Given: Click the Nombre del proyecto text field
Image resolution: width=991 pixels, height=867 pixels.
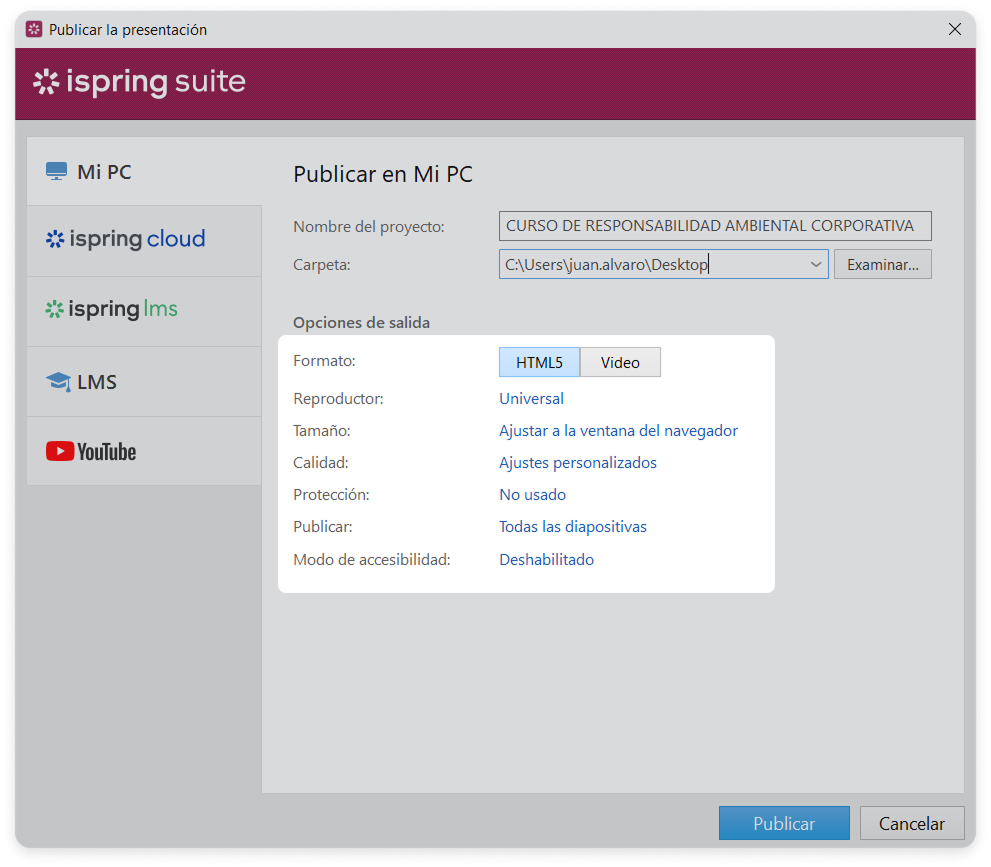Looking at the screenshot, I should (714, 226).
